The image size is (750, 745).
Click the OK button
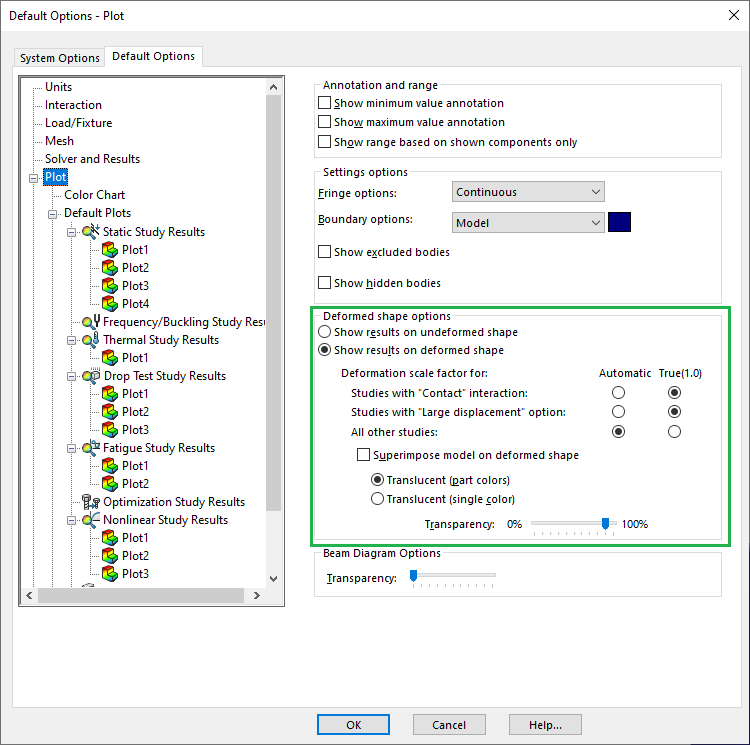click(x=353, y=725)
